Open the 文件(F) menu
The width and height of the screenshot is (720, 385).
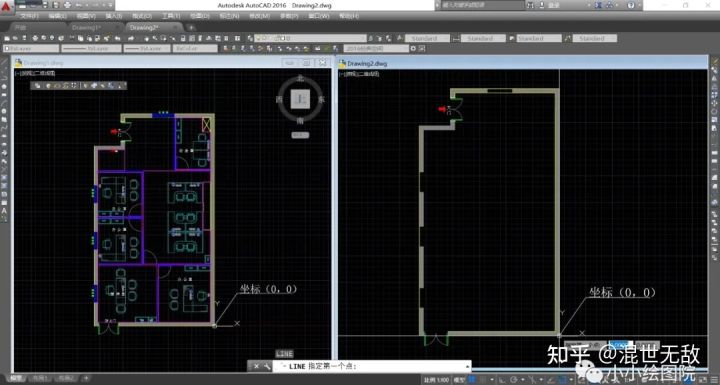coord(29,16)
